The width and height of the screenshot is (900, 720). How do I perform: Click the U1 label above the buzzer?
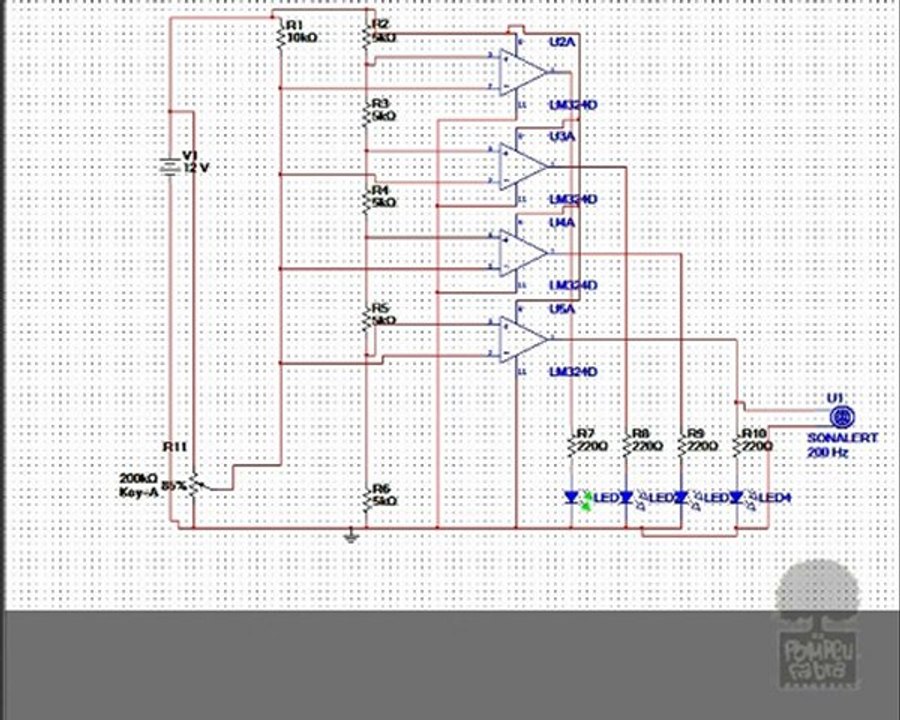[x=835, y=397]
